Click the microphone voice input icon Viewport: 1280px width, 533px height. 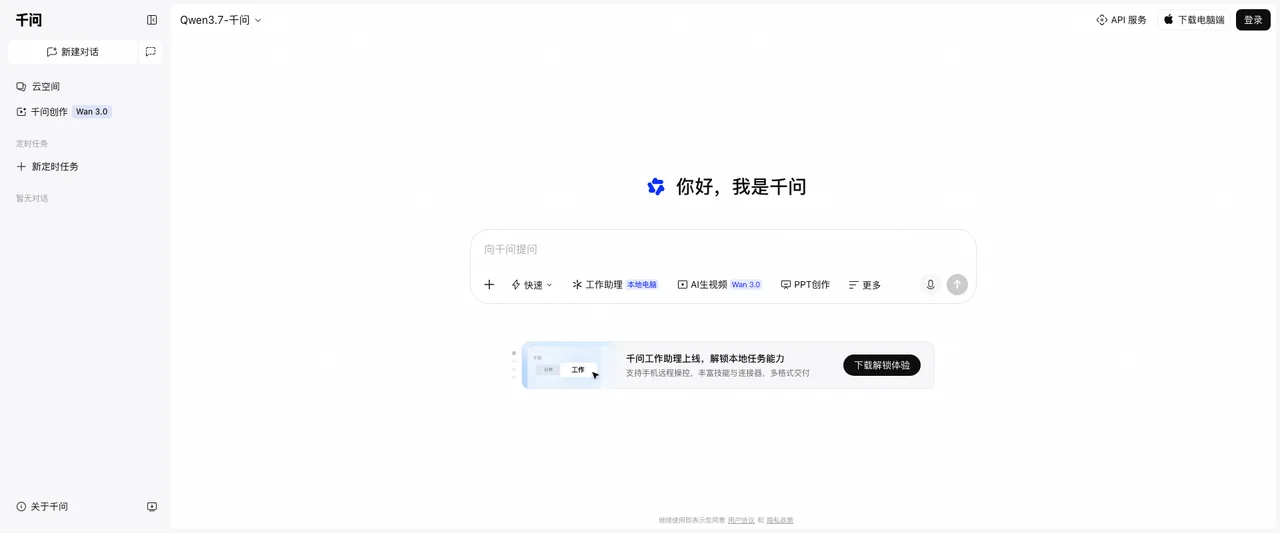pyautogui.click(x=930, y=285)
